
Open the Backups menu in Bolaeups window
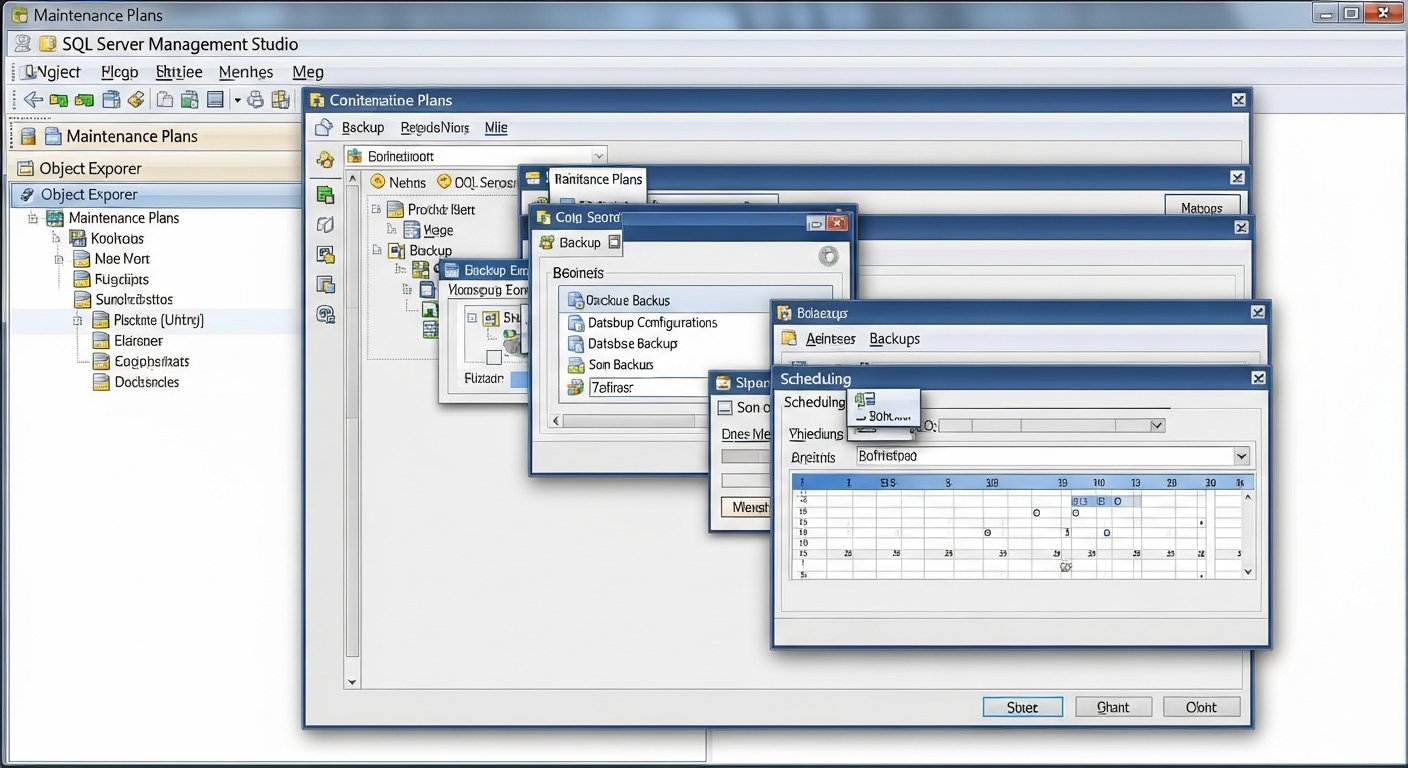[894, 339]
